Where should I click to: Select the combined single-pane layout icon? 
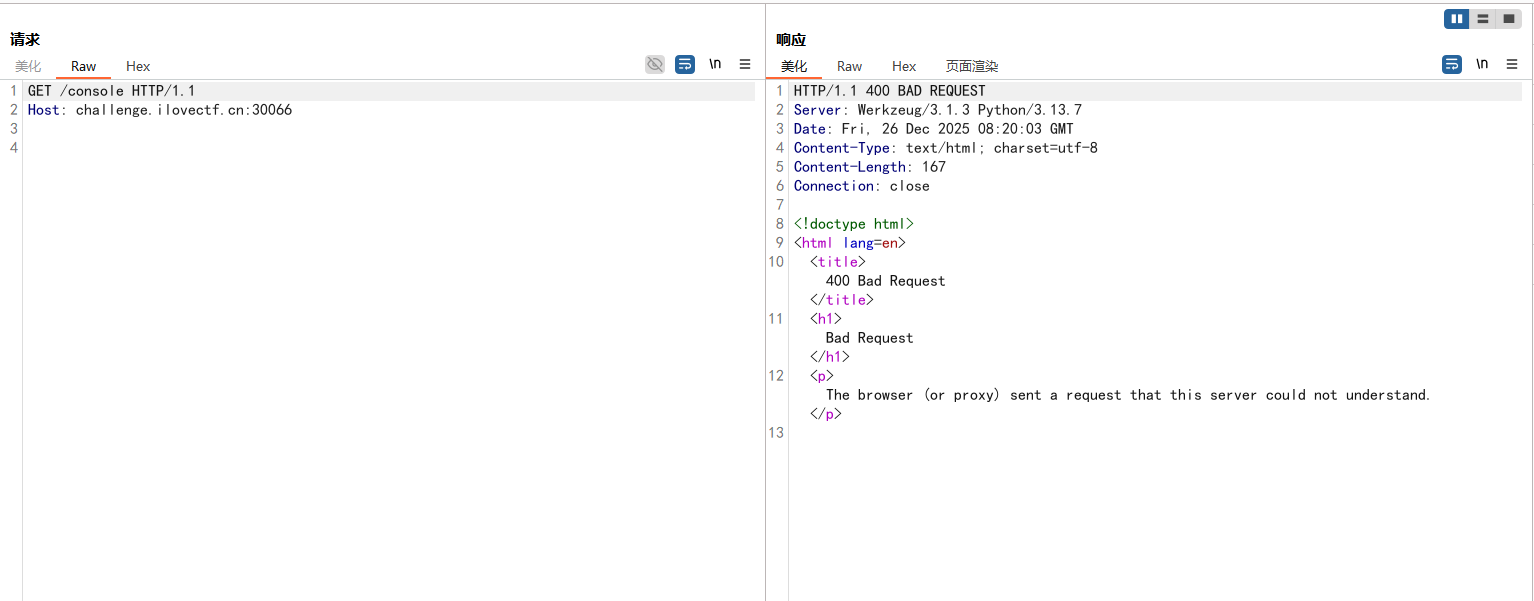pos(1509,19)
